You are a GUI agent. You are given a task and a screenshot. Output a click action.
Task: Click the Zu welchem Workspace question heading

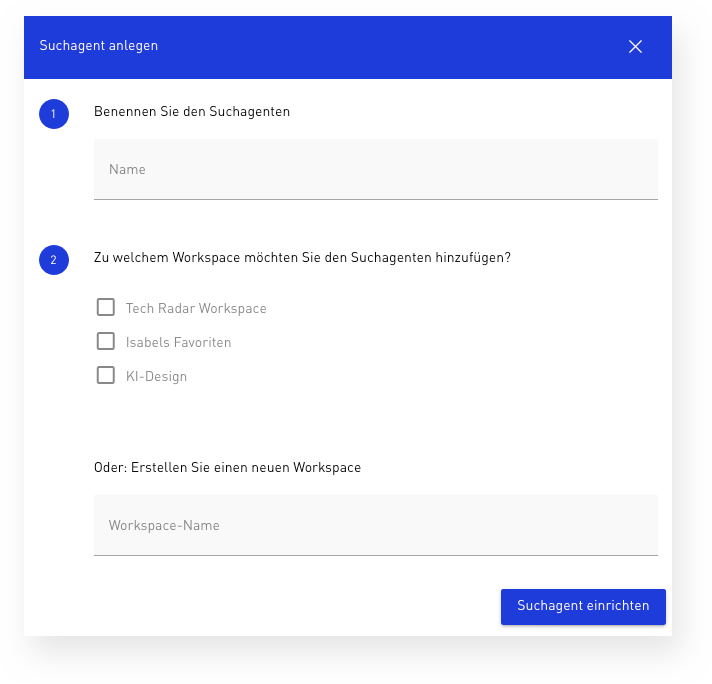pyautogui.click(x=302, y=258)
